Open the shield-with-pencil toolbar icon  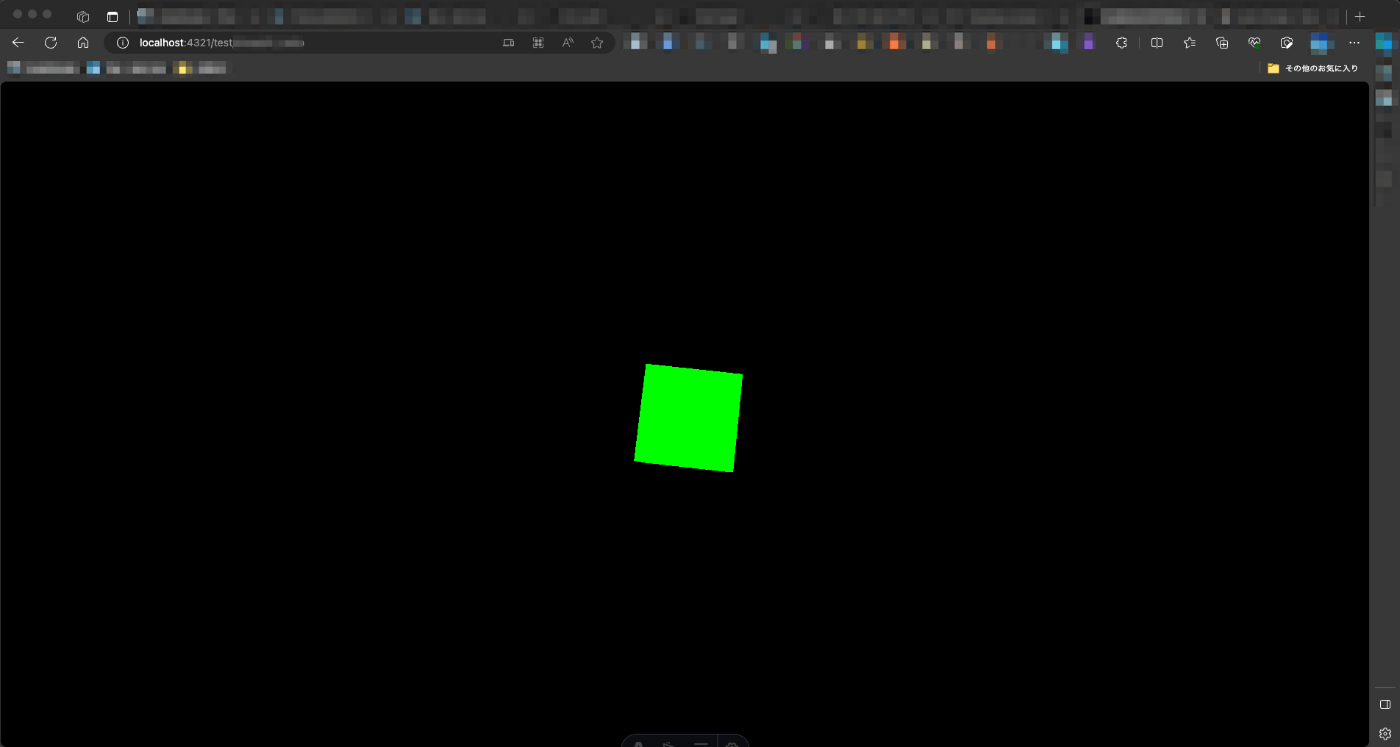pyautogui.click(x=1287, y=43)
